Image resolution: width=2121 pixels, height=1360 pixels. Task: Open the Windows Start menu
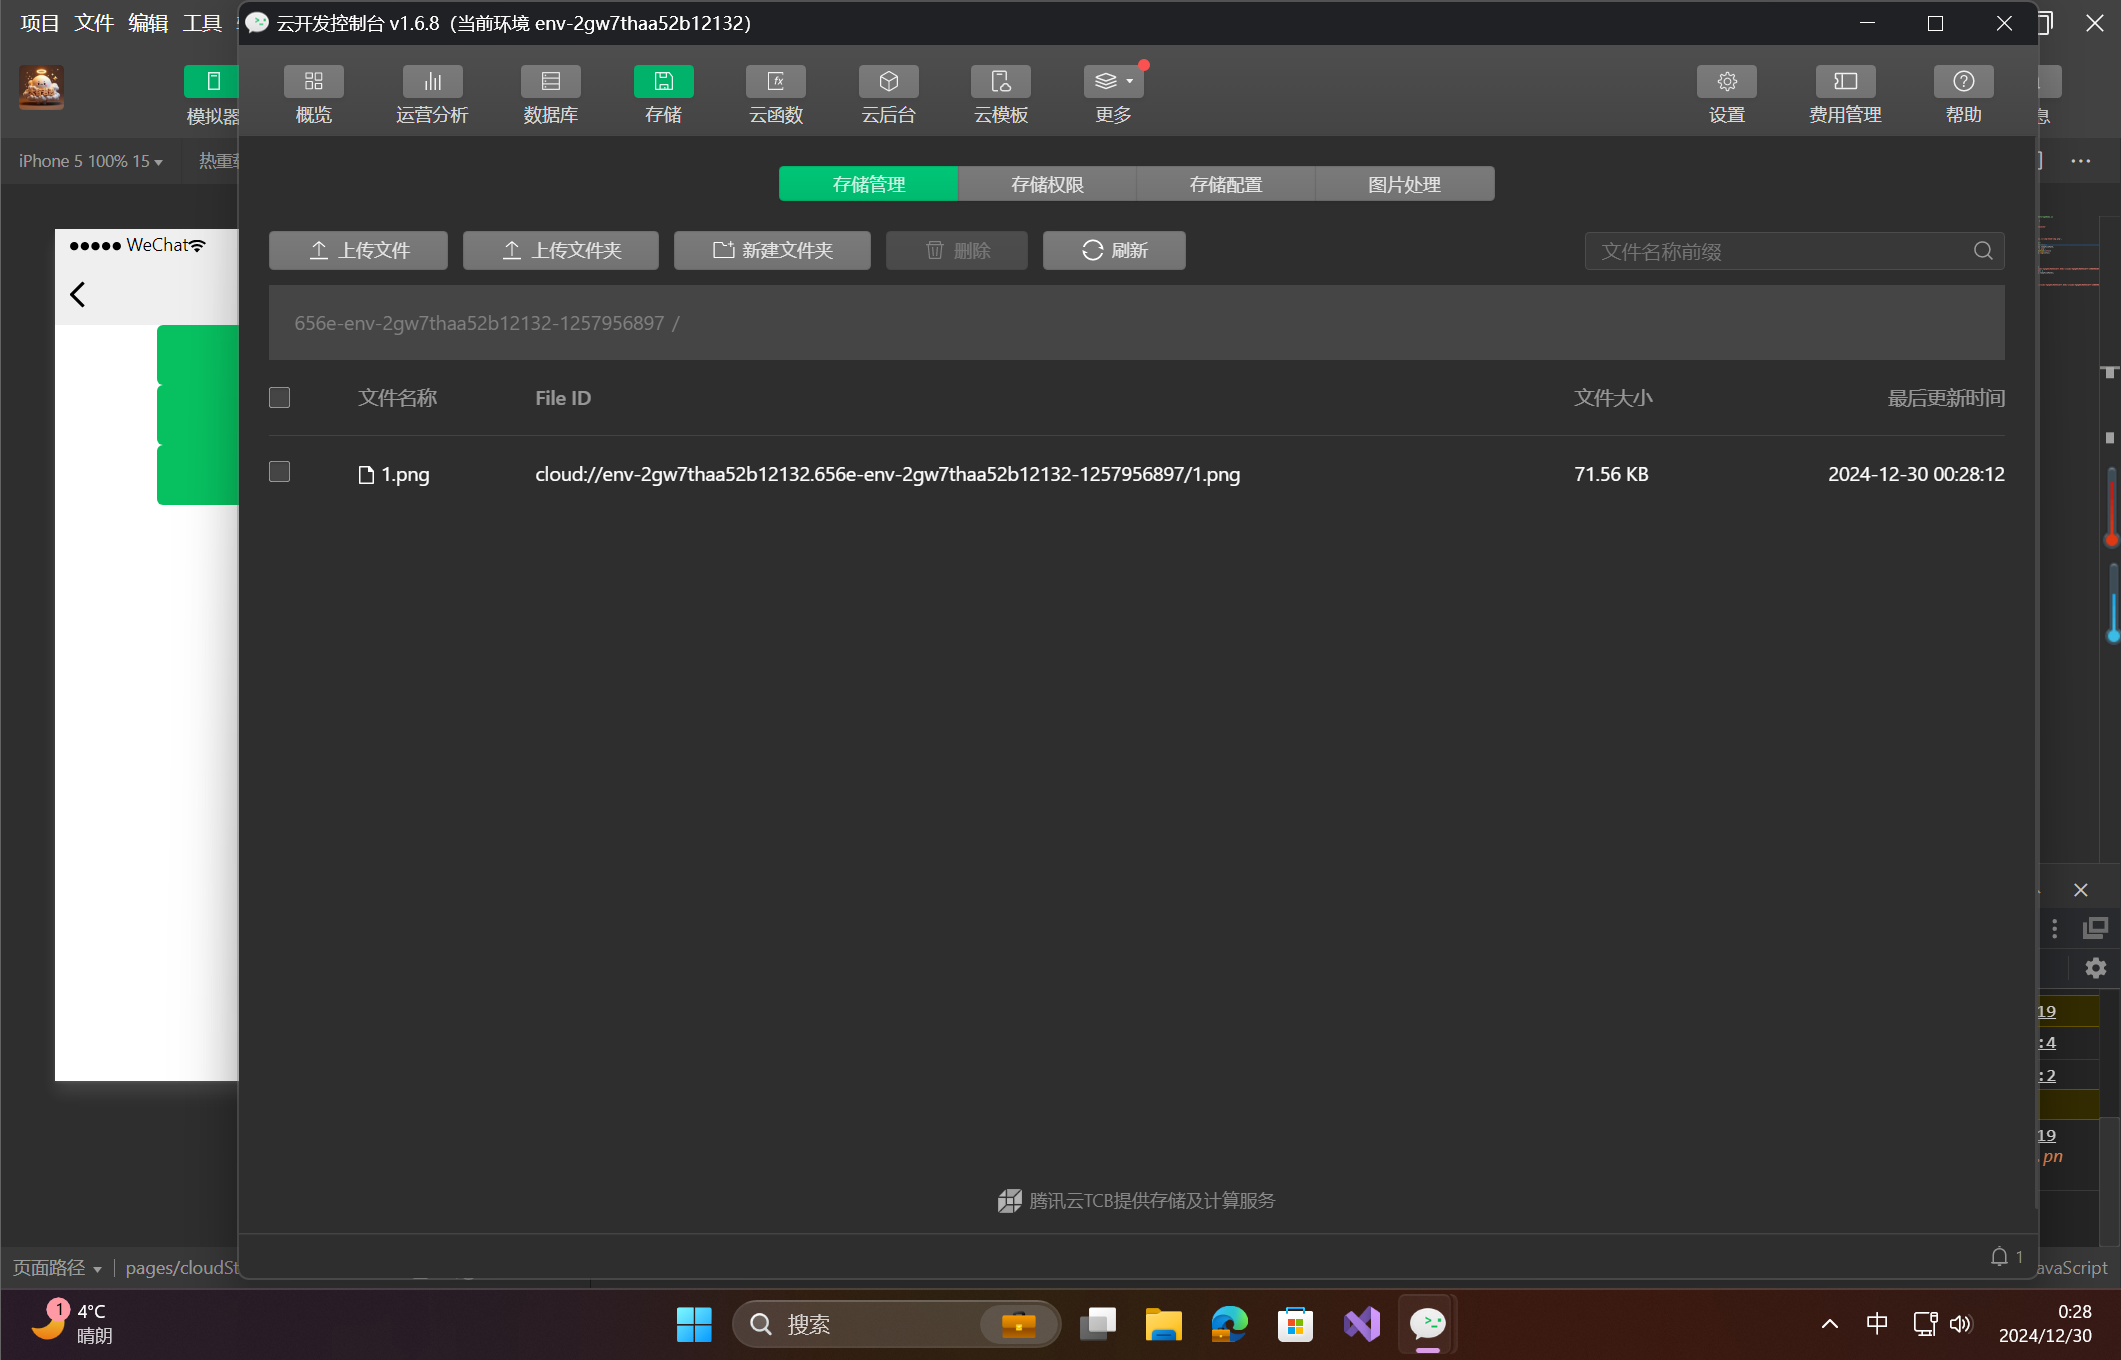coord(693,1324)
